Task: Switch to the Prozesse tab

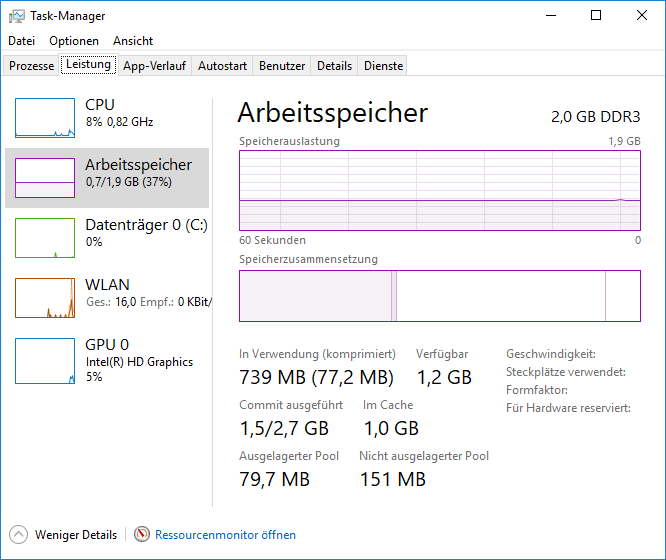Action: click(31, 66)
